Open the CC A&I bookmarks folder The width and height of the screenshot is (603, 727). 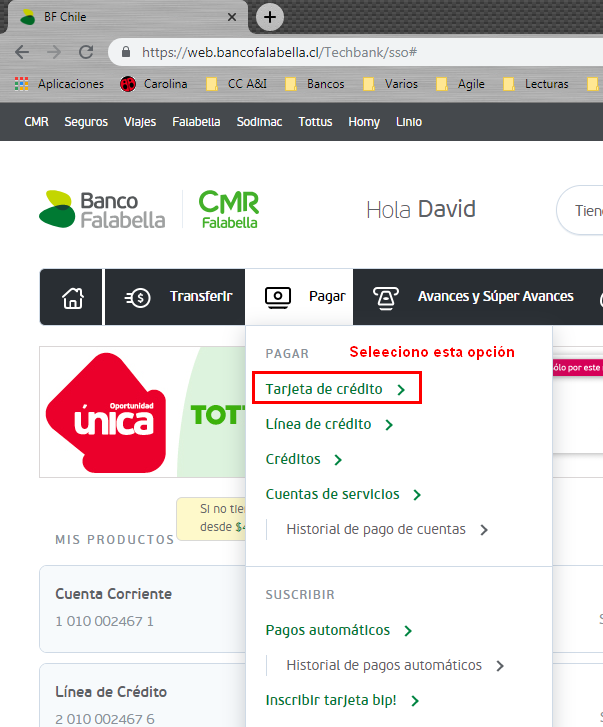[x=237, y=84]
